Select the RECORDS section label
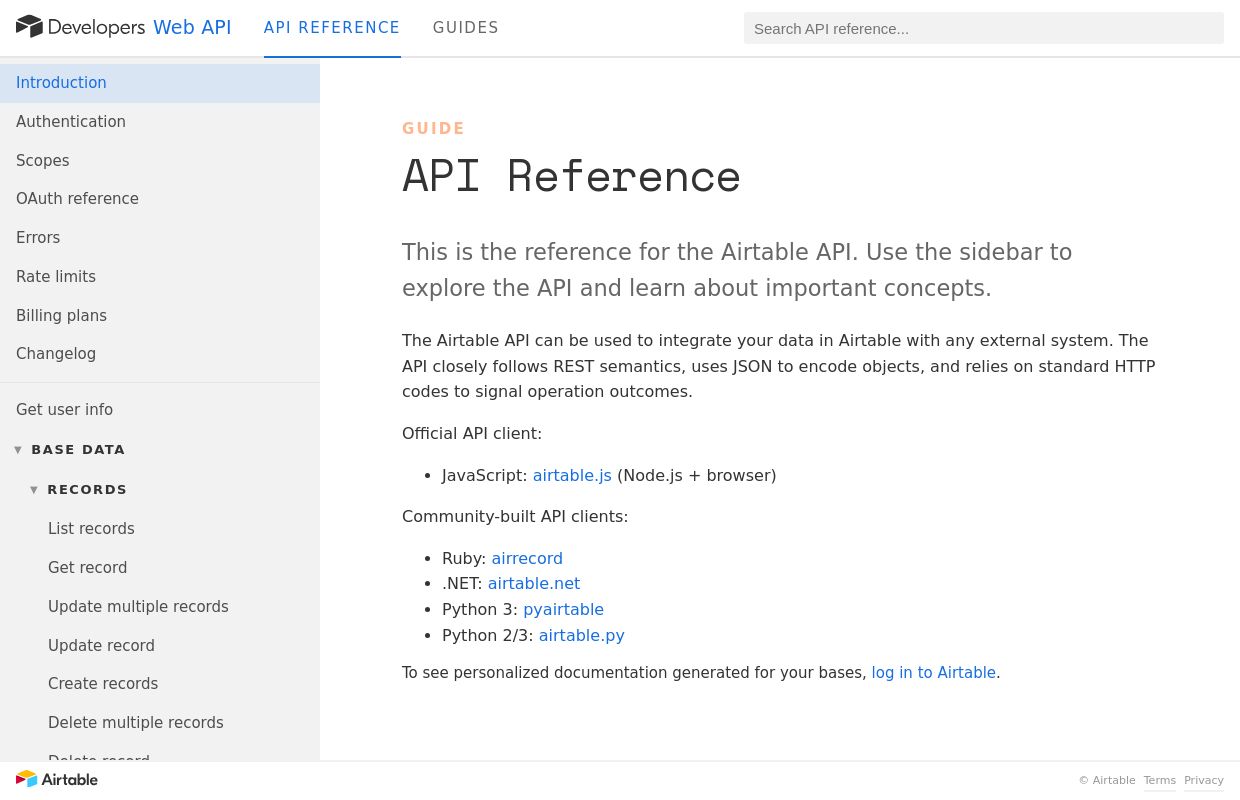Viewport: 1240px width, 800px height. [87, 490]
